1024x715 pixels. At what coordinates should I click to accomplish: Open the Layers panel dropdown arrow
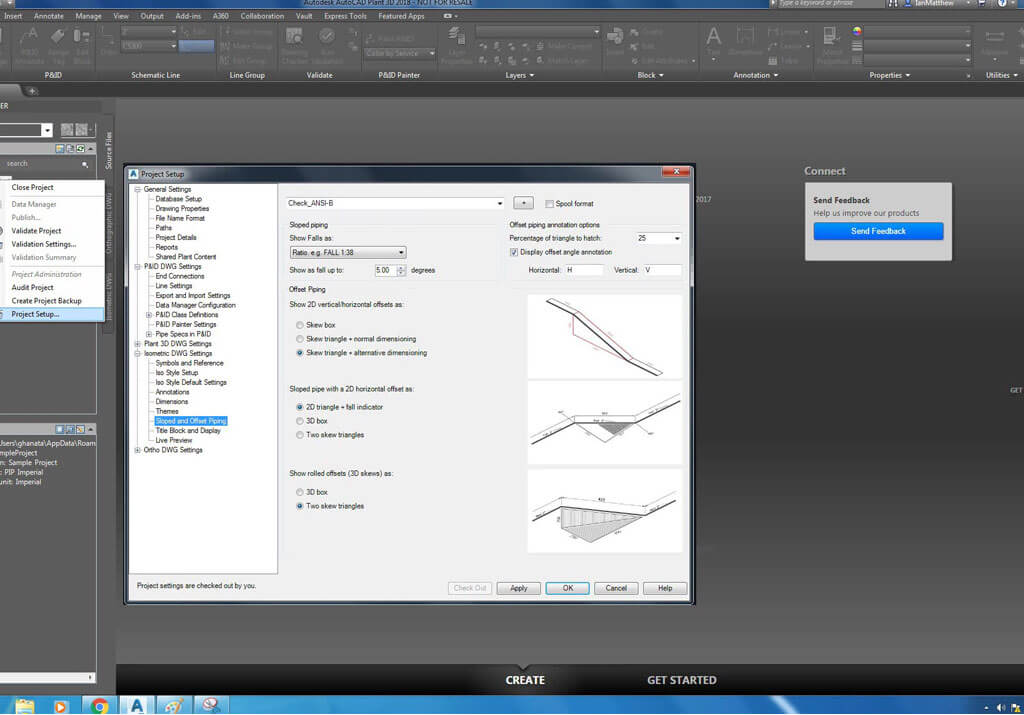[x=532, y=76]
